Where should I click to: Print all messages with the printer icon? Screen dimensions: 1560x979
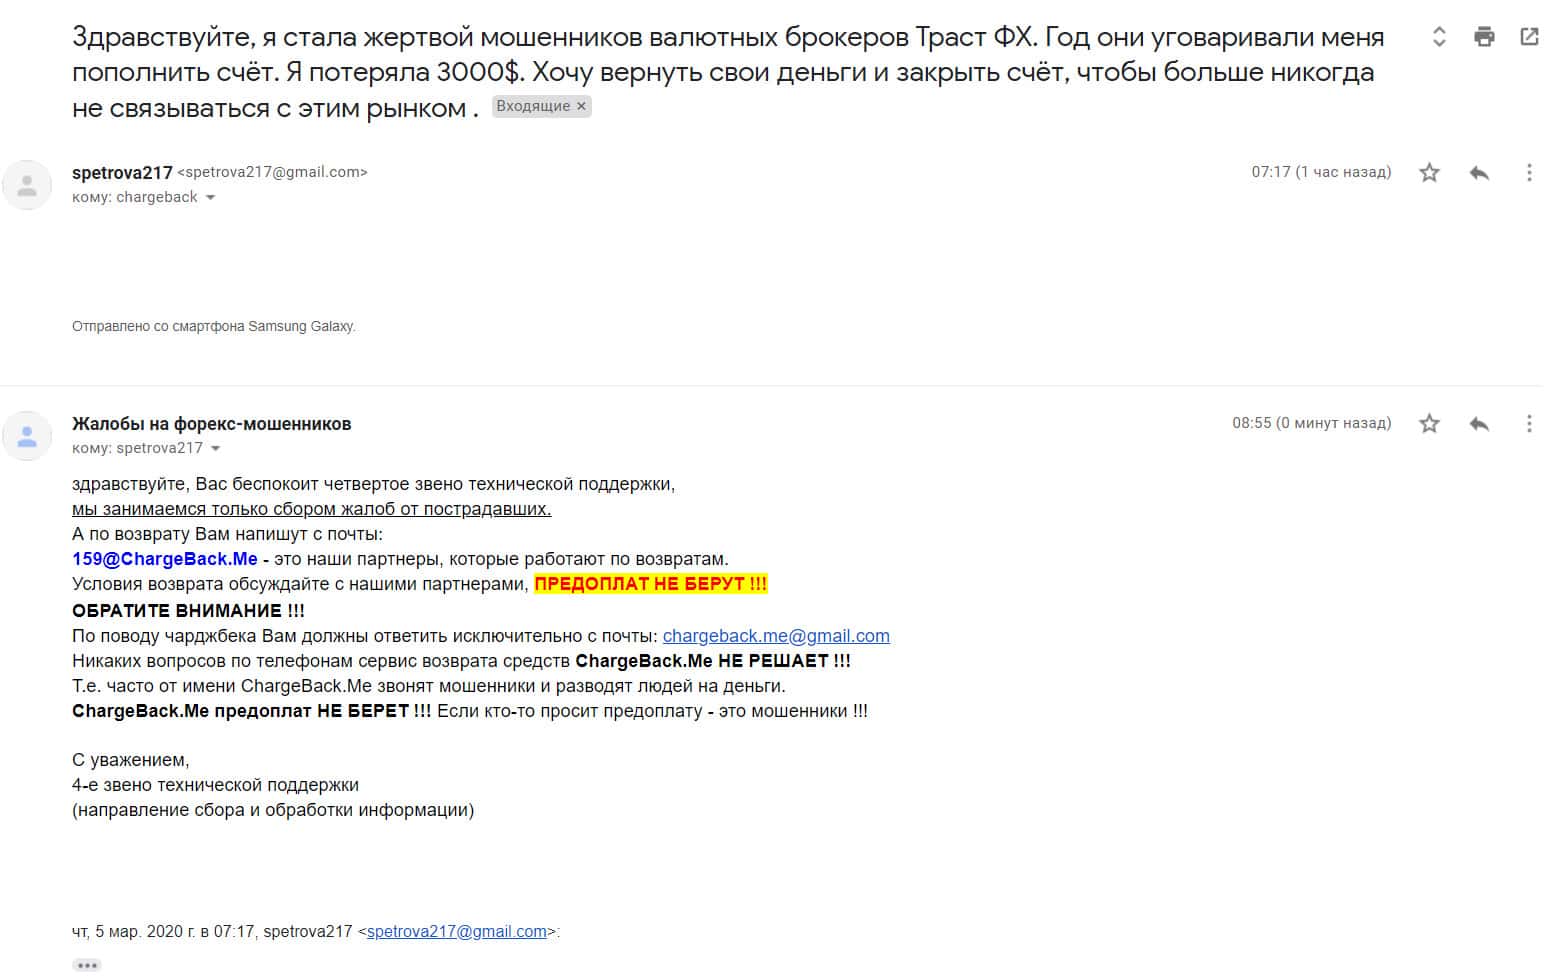1484,37
